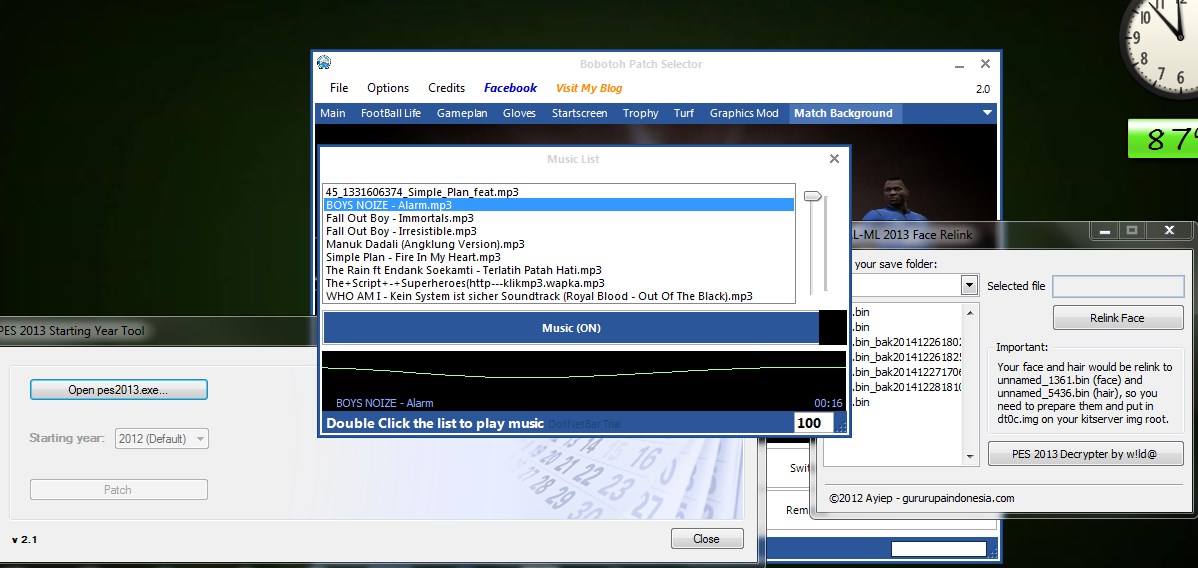
Task: Click the Bobotoh Patch Selector app icon
Action: tap(324, 63)
